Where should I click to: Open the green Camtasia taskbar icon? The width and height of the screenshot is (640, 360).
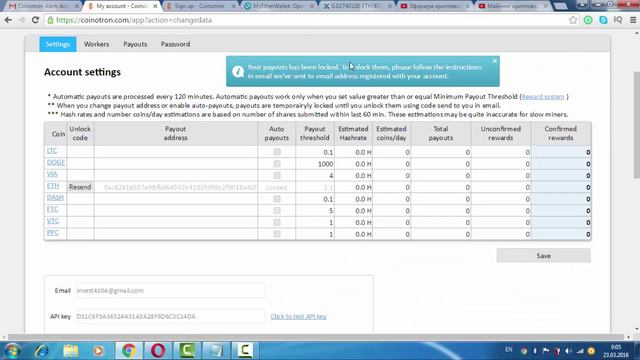[187, 351]
